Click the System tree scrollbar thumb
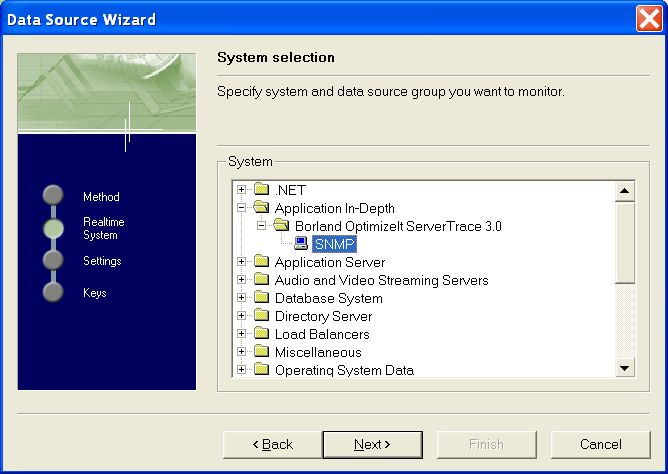This screenshot has width=668, height=474. (x=625, y=242)
